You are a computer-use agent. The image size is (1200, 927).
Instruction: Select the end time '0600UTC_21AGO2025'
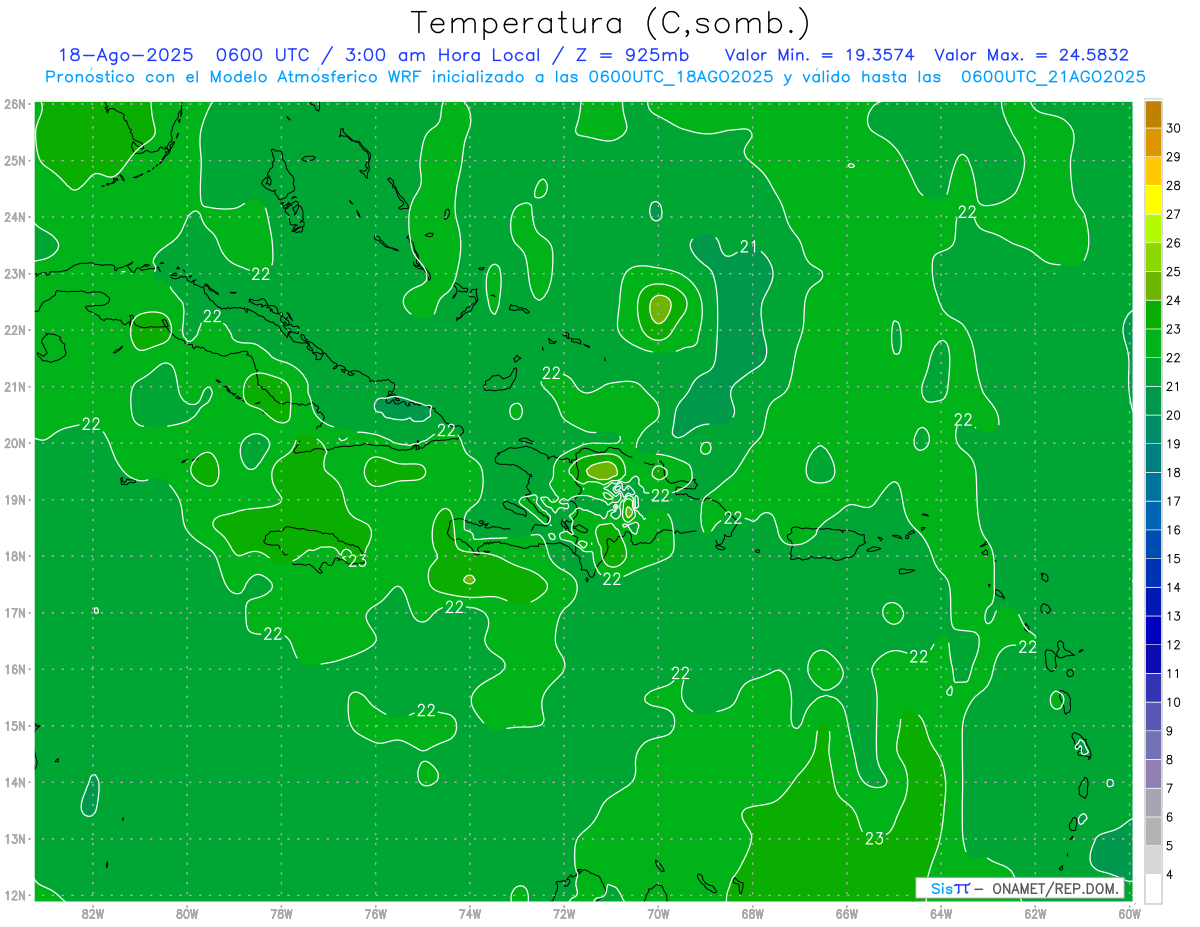point(1053,77)
